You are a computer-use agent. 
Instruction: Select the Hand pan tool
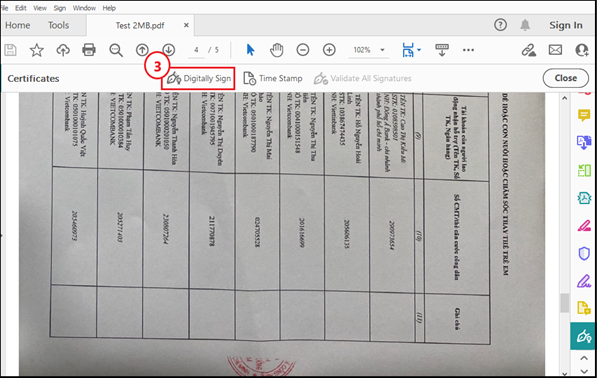(x=277, y=50)
